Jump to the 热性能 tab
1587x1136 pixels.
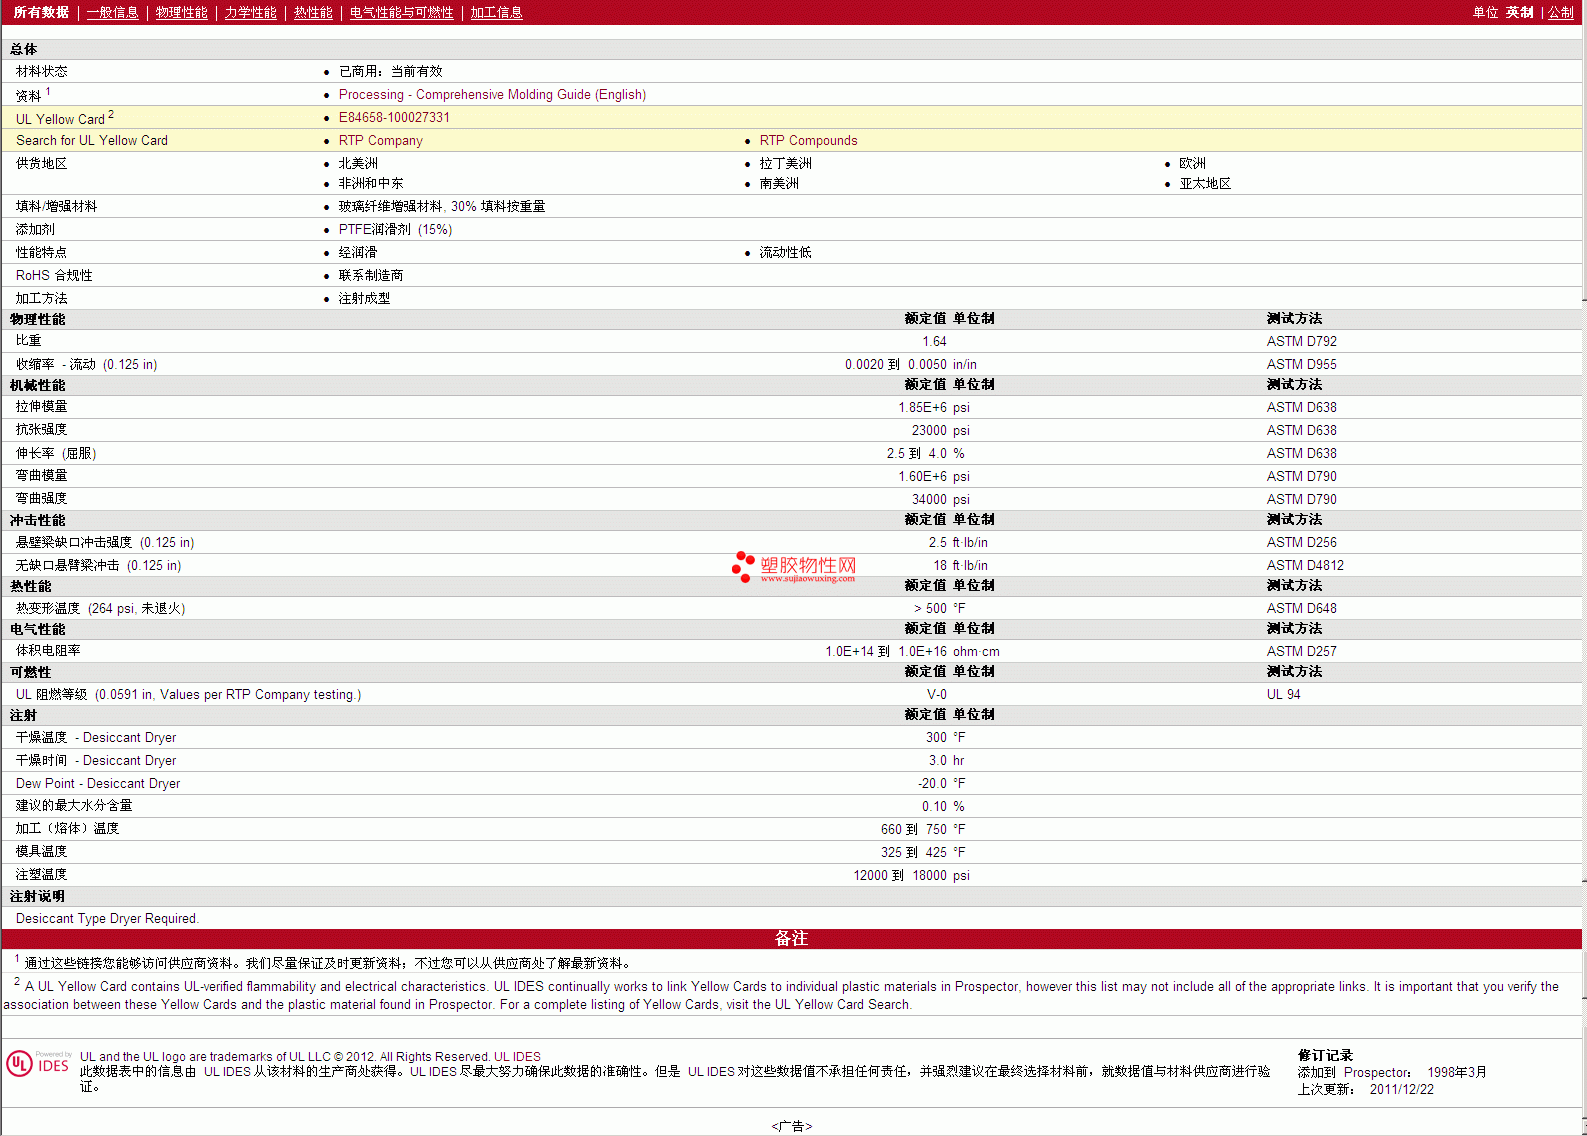pos(313,12)
